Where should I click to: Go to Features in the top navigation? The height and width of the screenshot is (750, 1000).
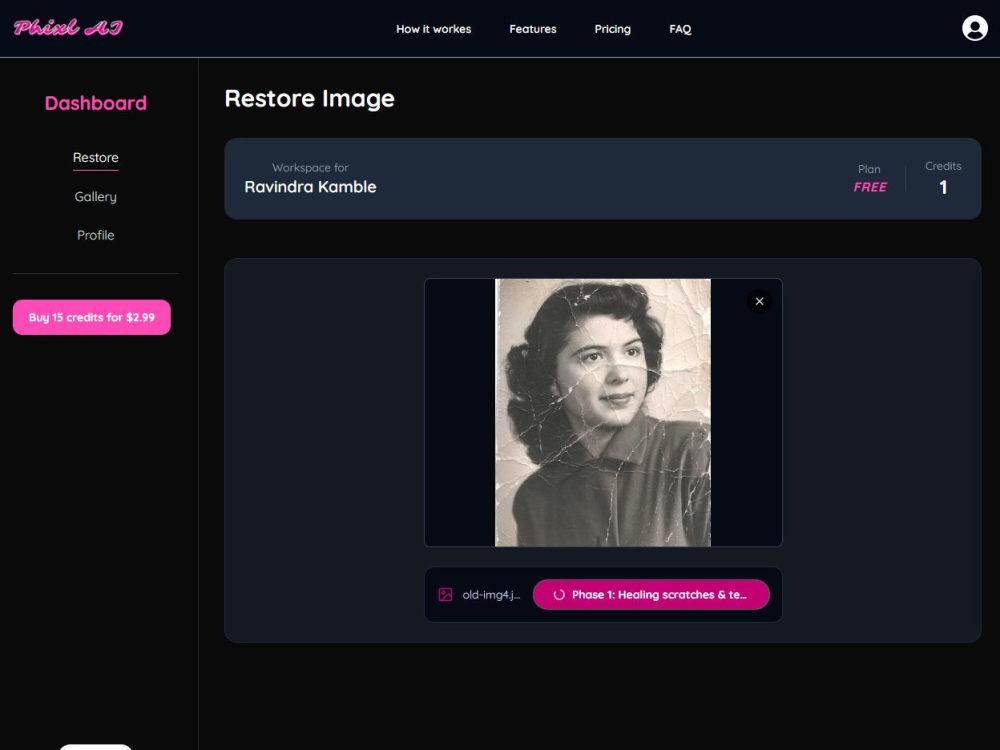click(x=533, y=29)
